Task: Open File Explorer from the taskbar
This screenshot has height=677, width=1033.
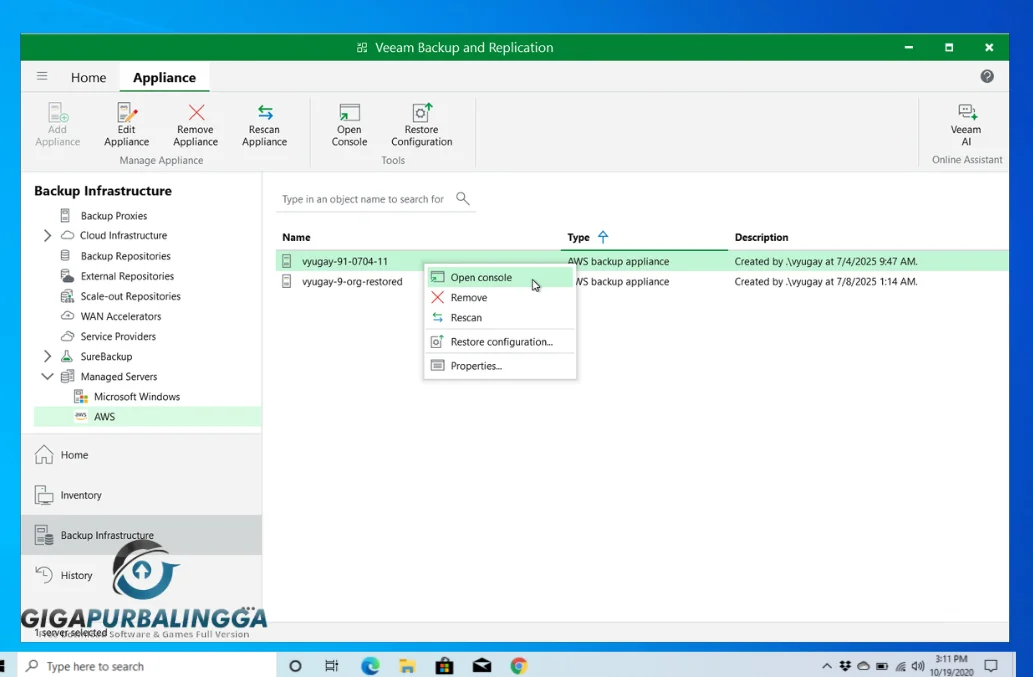Action: (x=407, y=666)
